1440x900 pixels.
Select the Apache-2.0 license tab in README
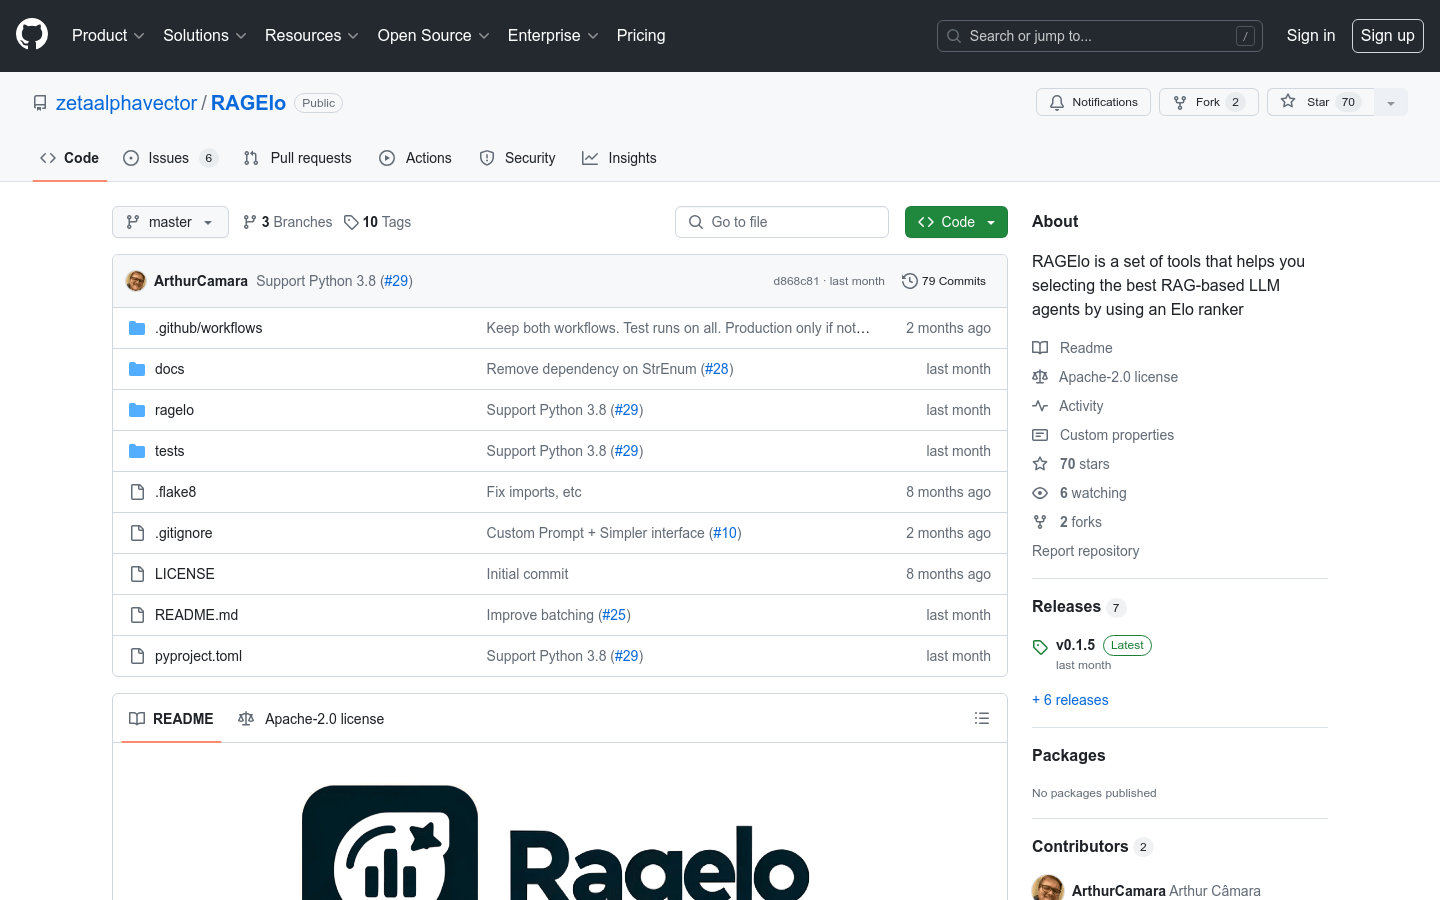pyautogui.click(x=311, y=719)
